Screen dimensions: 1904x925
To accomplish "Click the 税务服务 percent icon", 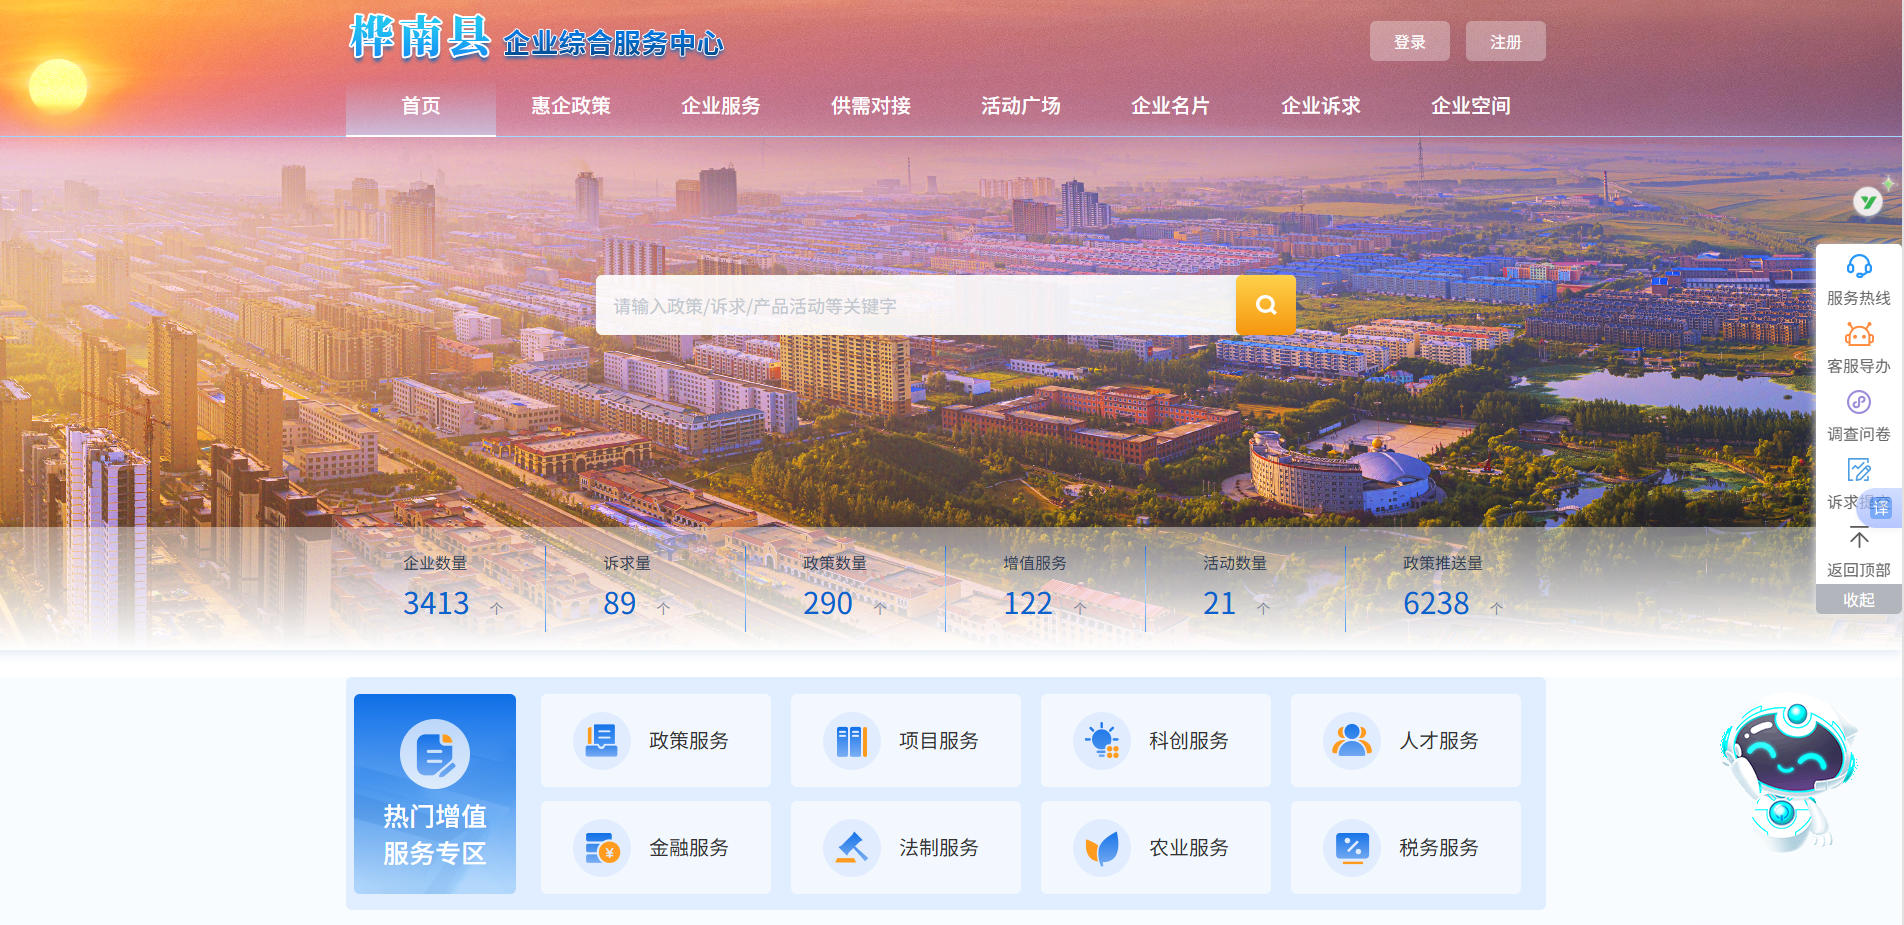I will [1351, 848].
